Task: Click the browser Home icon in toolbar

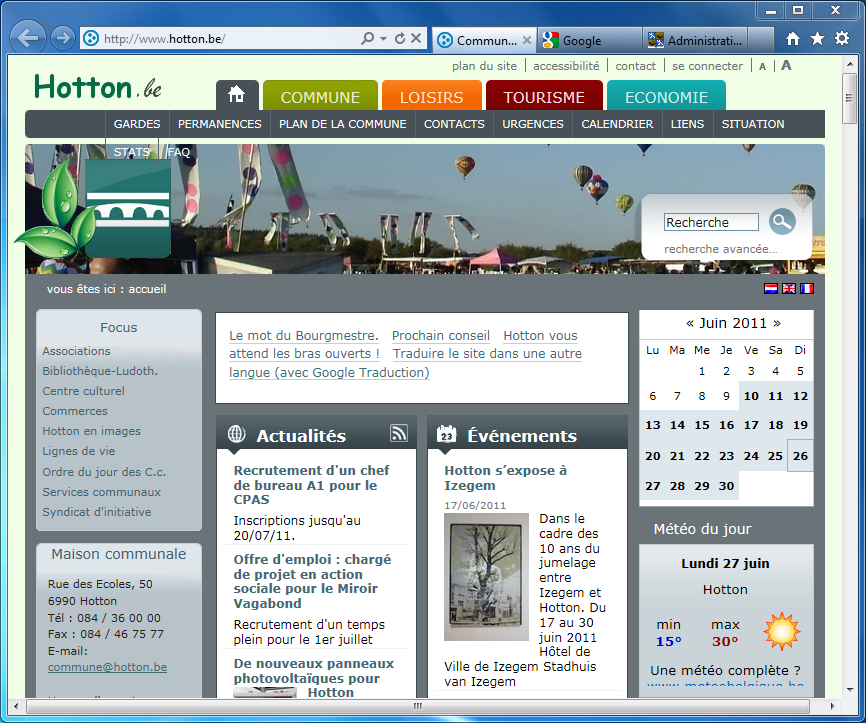Action: pyautogui.click(x=793, y=39)
